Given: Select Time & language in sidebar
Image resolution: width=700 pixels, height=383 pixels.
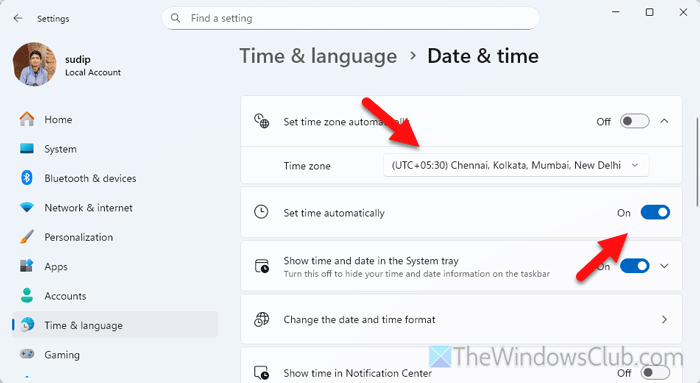Looking at the screenshot, I should tap(115, 325).
